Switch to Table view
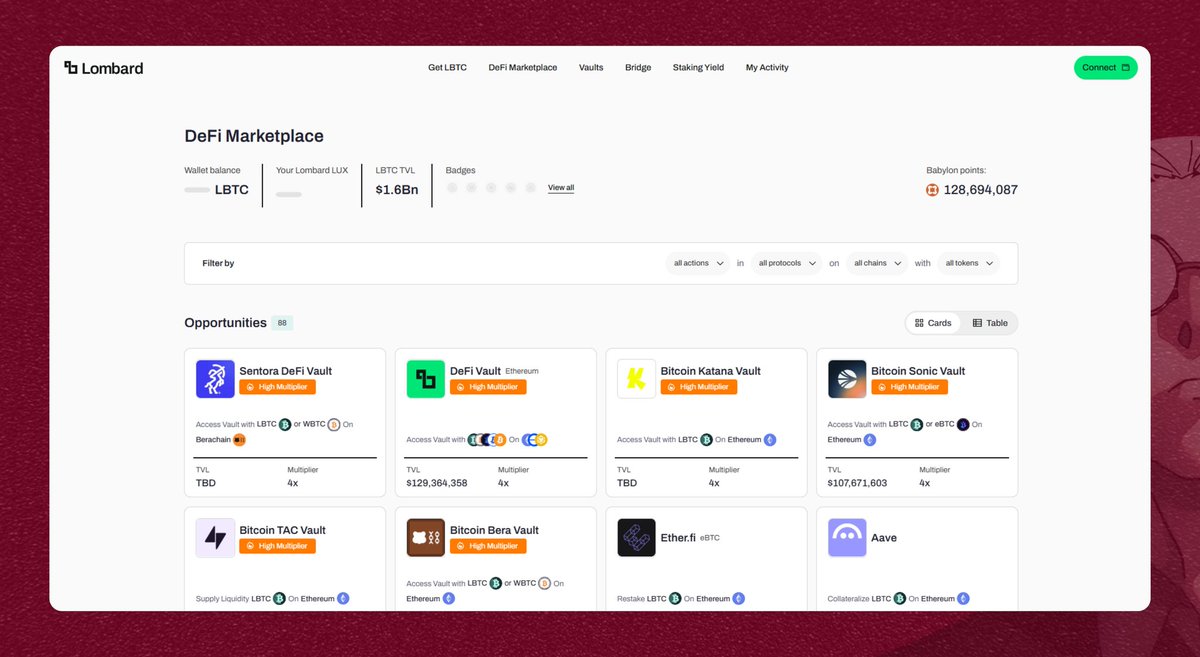 (x=990, y=323)
